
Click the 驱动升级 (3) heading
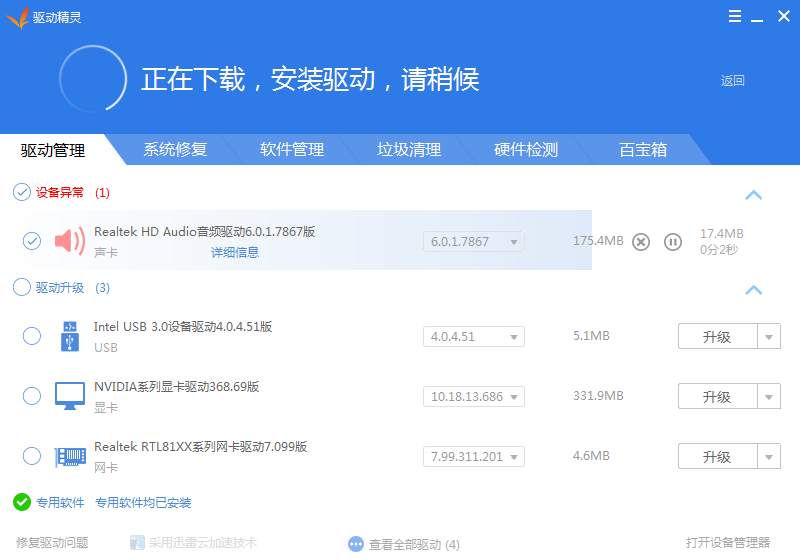tap(72, 288)
